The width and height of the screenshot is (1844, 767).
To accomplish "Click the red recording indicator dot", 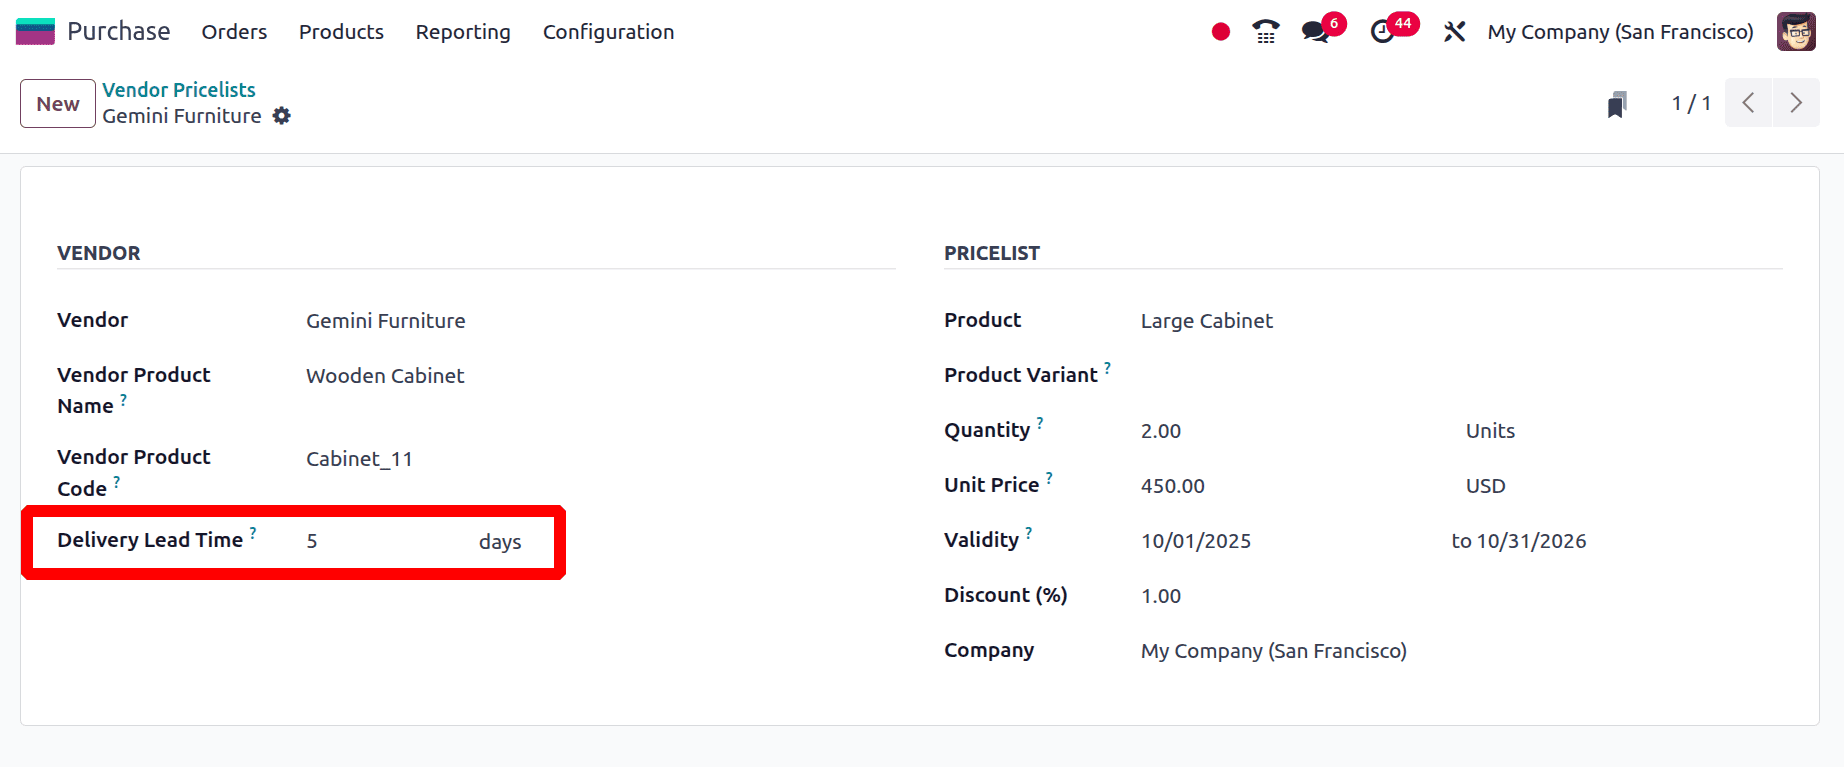I will click(x=1219, y=31).
